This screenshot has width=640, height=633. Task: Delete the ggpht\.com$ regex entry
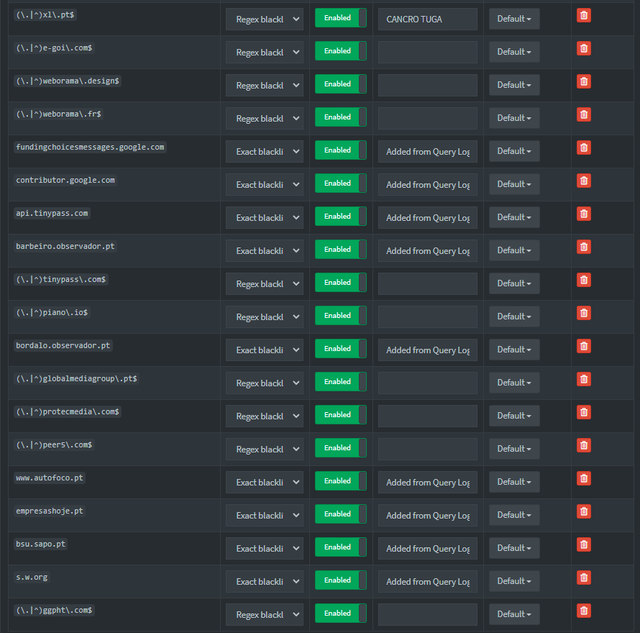coord(584,611)
